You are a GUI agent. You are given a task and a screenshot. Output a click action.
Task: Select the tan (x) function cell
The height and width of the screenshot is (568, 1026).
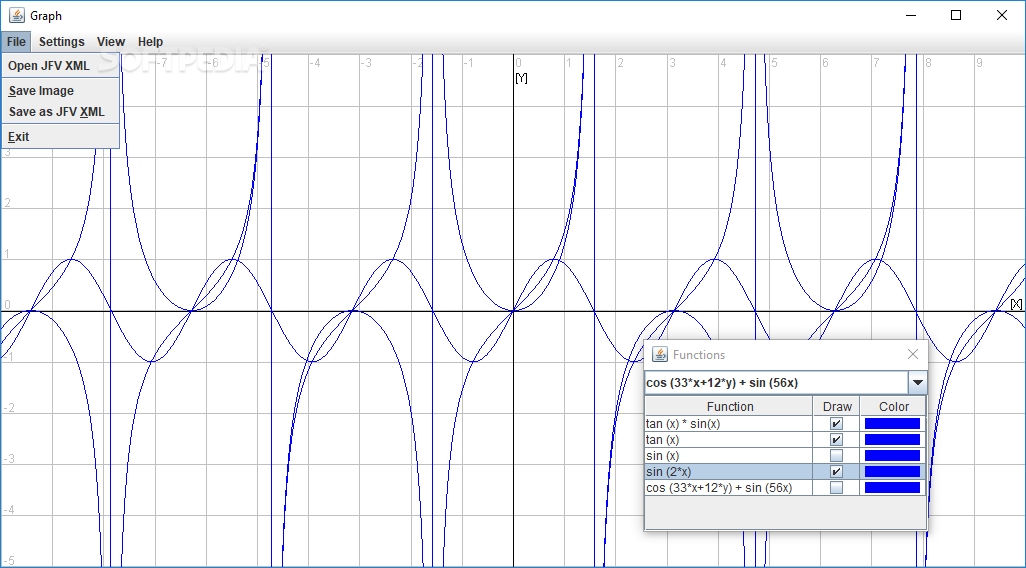(x=728, y=440)
